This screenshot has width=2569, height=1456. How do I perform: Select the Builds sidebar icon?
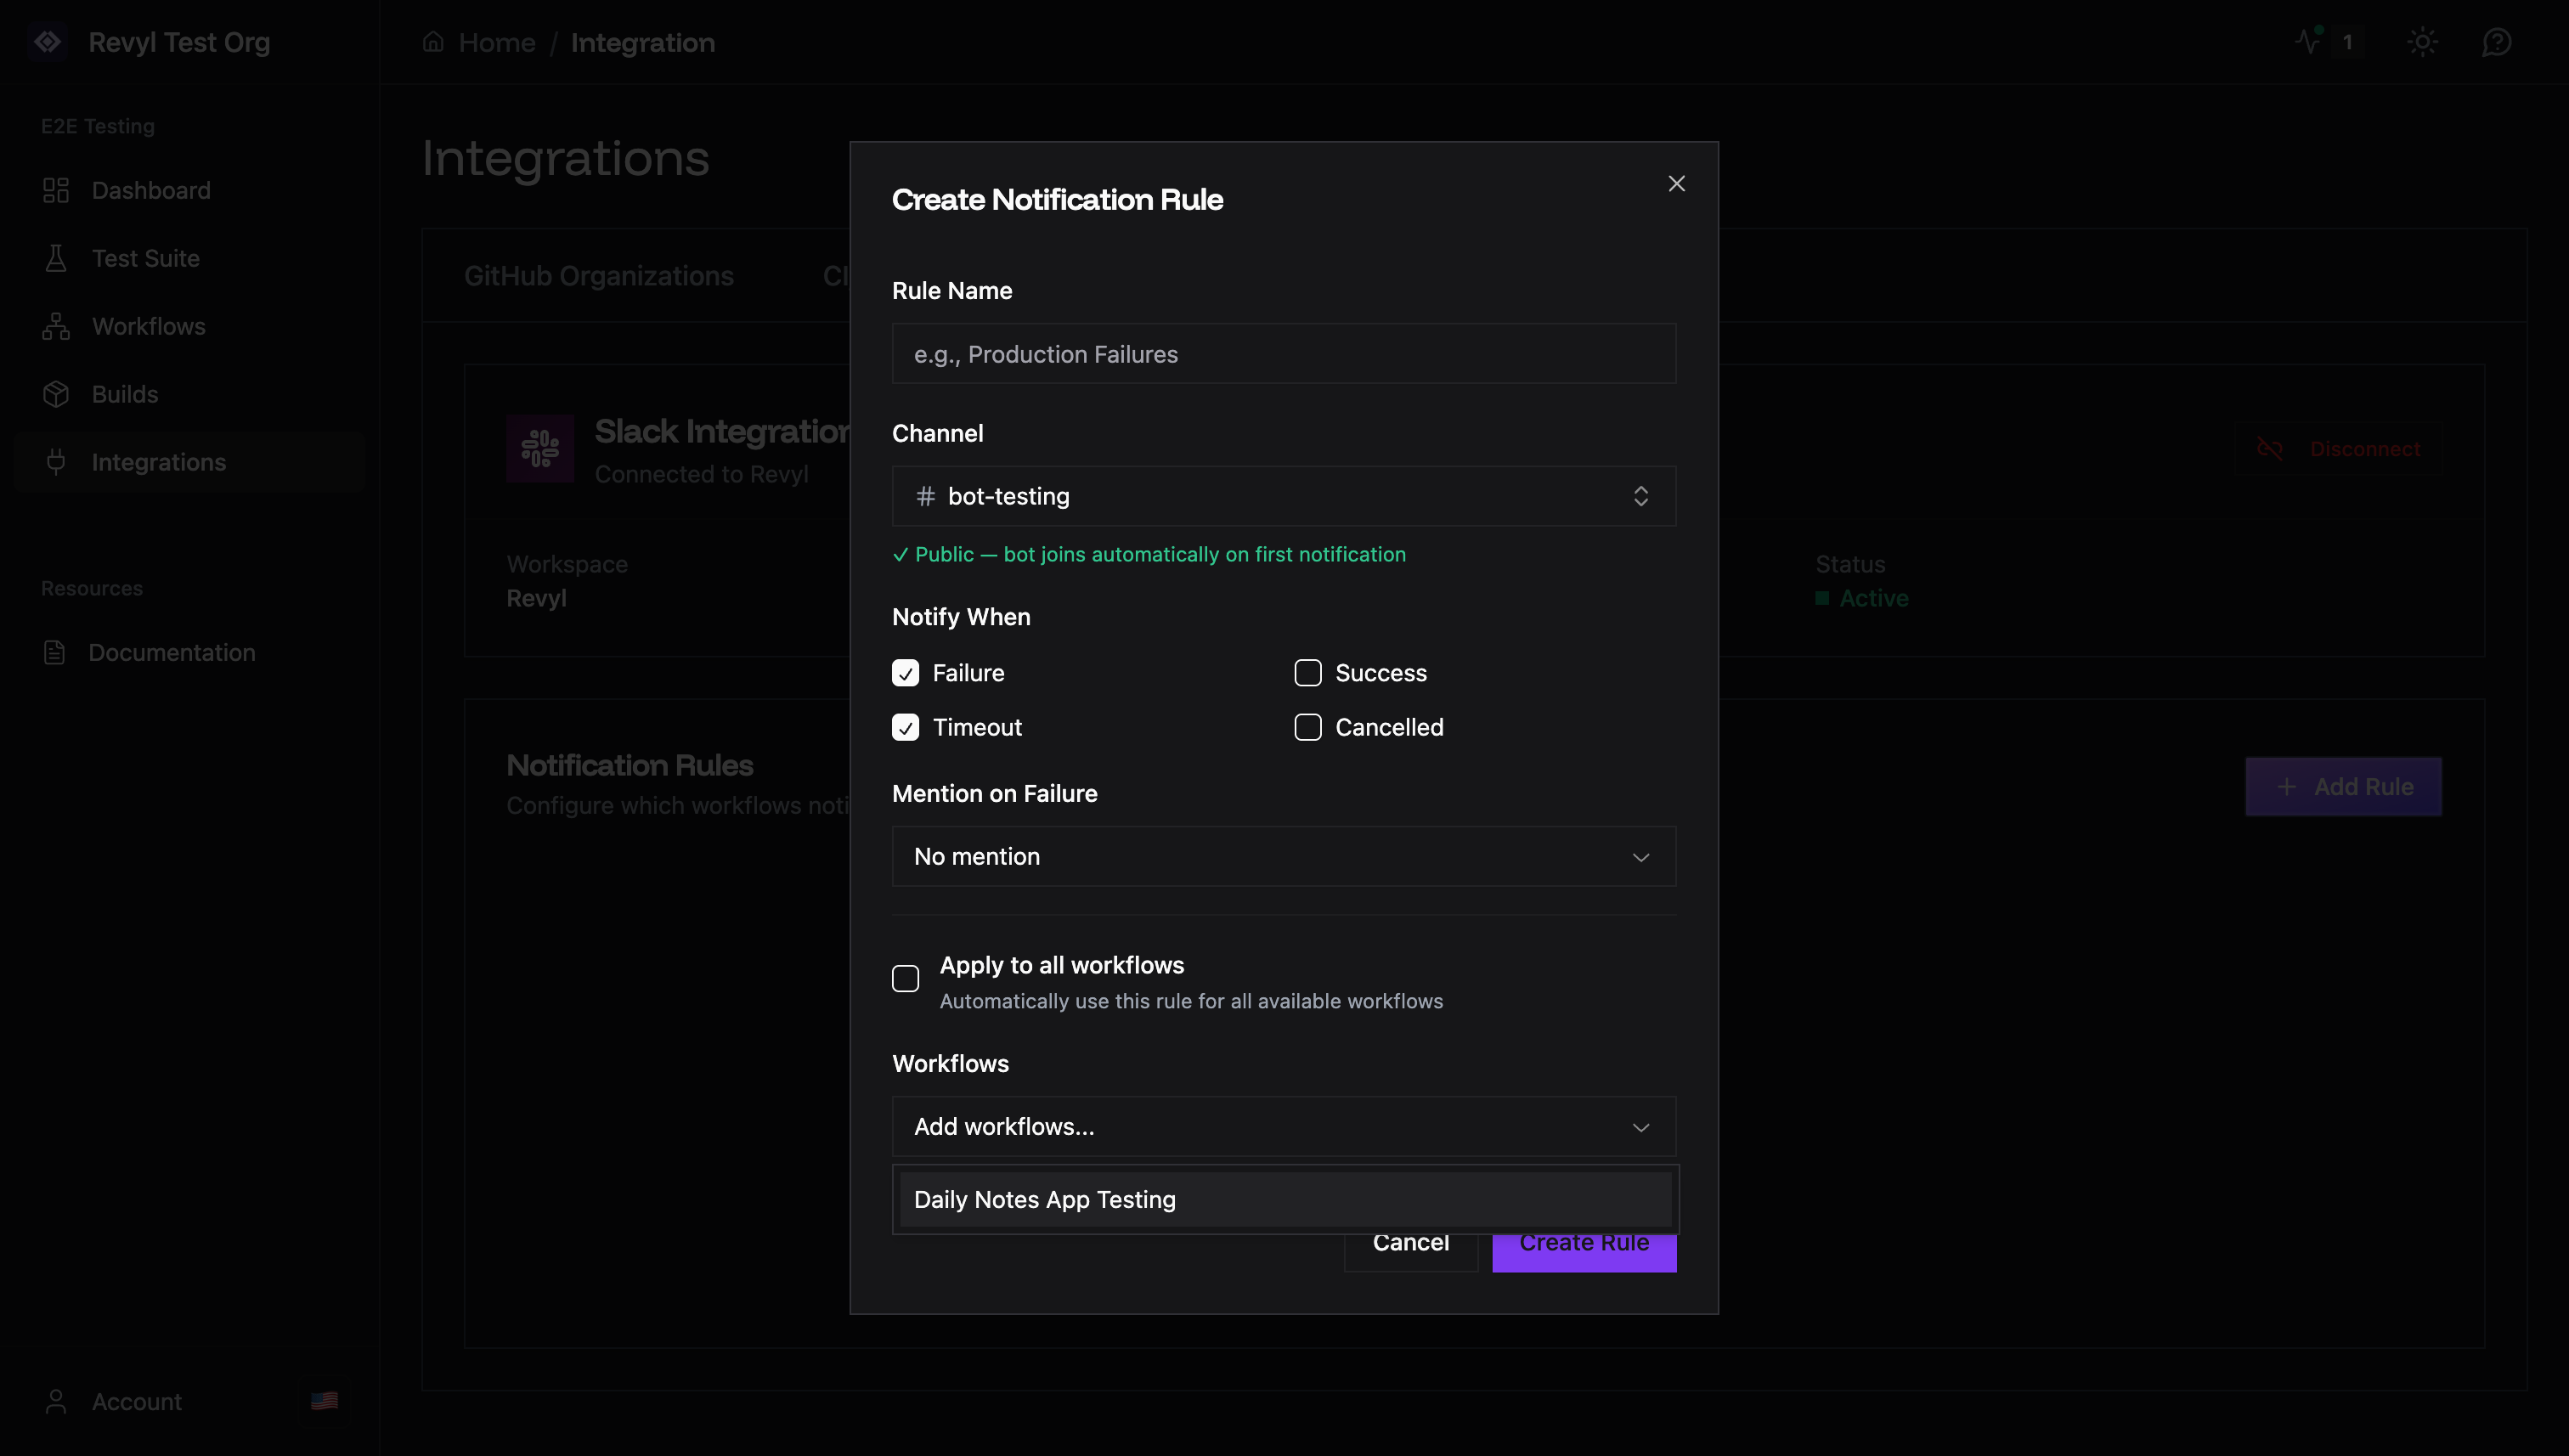click(x=57, y=394)
